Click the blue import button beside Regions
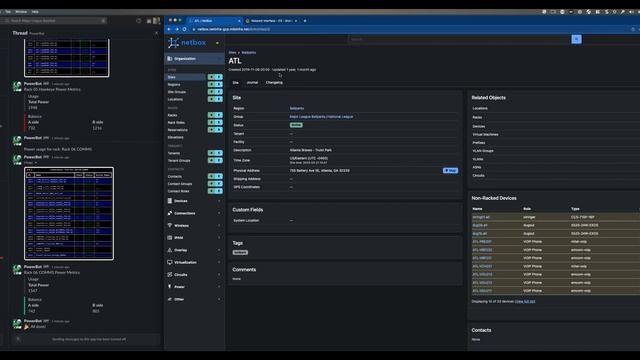The image size is (640, 360). pos(219,84)
